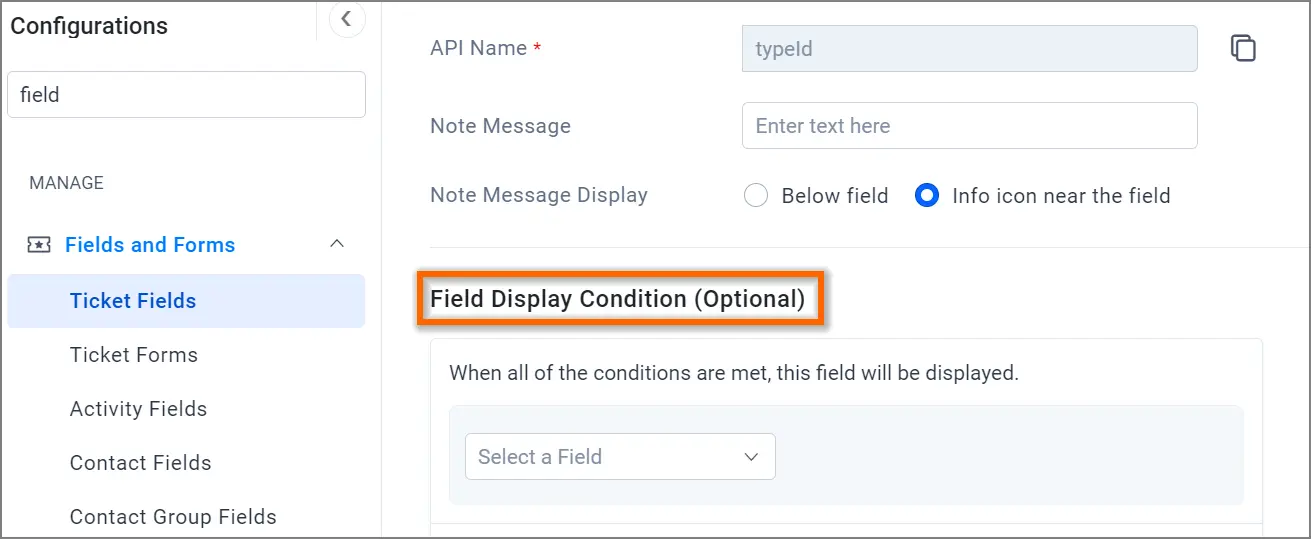Click the Field Display Condition heading
This screenshot has width=1311, height=539.
click(x=617, y=299)
